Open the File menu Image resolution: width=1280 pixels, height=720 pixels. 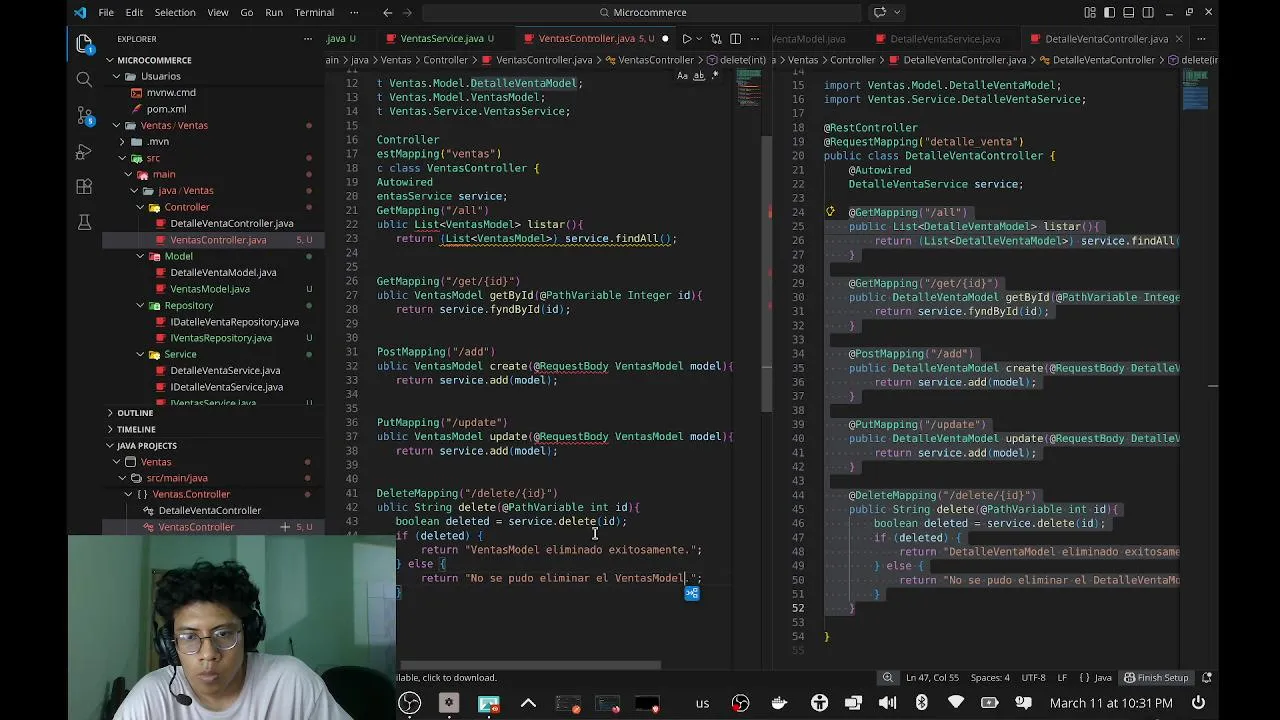point(106,12)
